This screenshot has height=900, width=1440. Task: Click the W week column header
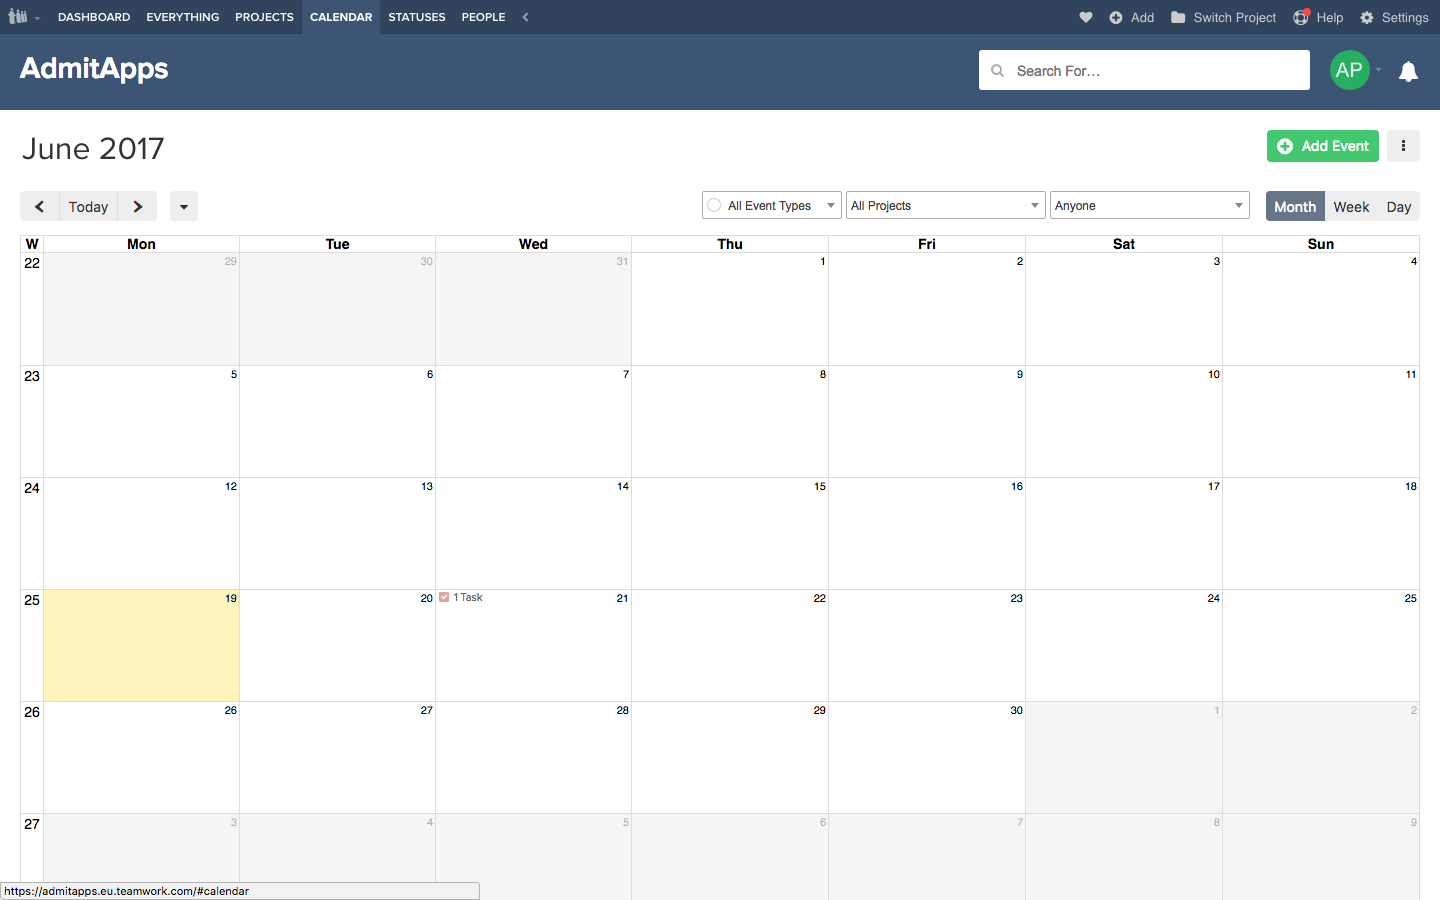point(32,244)
